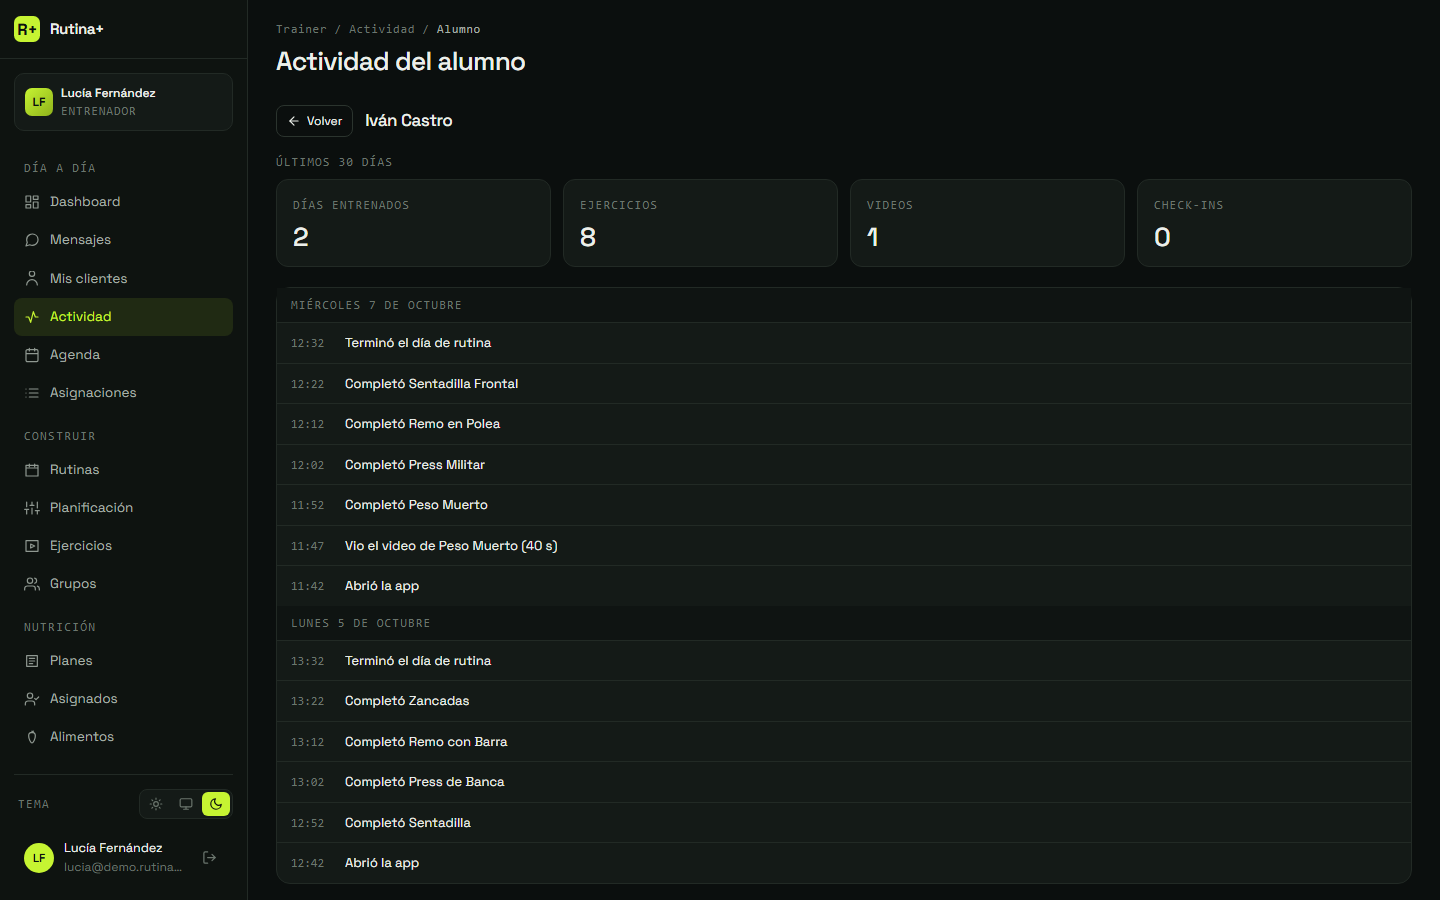Open the Mensajes chat icon
The height and width of the screenshot is (900, 1440).
(32, 240)
